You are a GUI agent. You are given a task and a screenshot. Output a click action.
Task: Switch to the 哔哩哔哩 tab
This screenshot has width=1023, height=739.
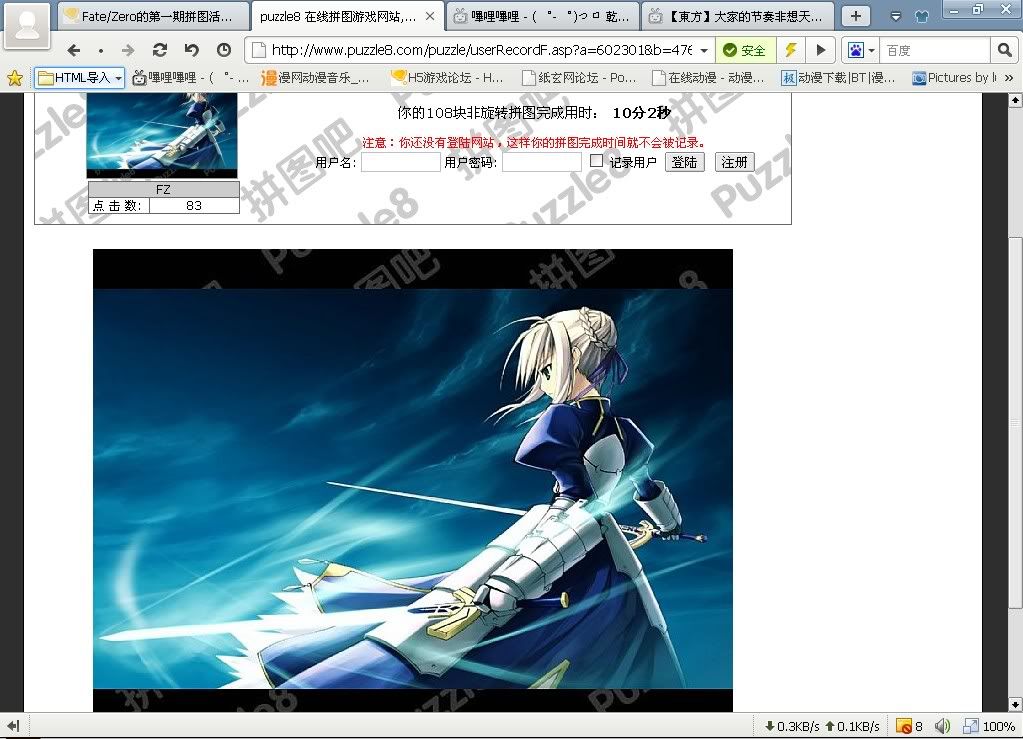(543, 16)
